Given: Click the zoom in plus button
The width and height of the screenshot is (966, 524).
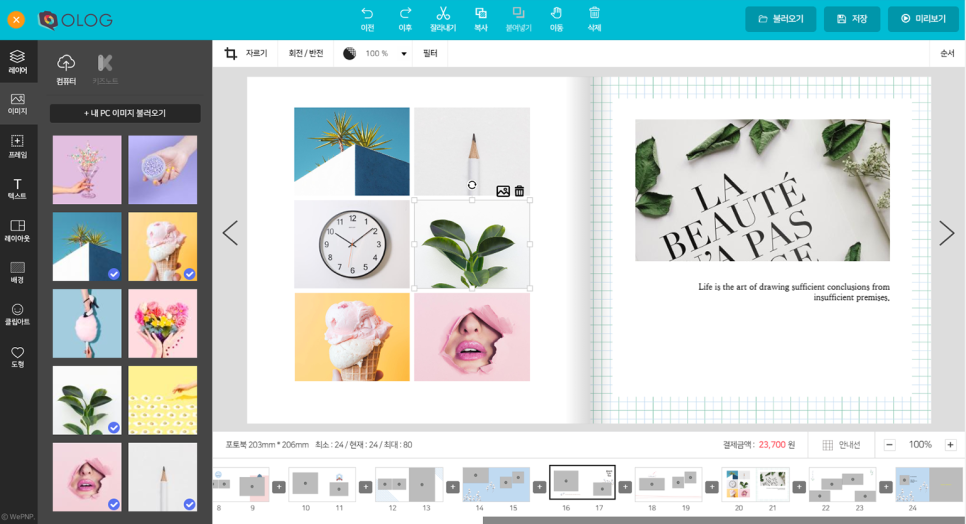Looking at the screenshot, I should pos(950,445).
